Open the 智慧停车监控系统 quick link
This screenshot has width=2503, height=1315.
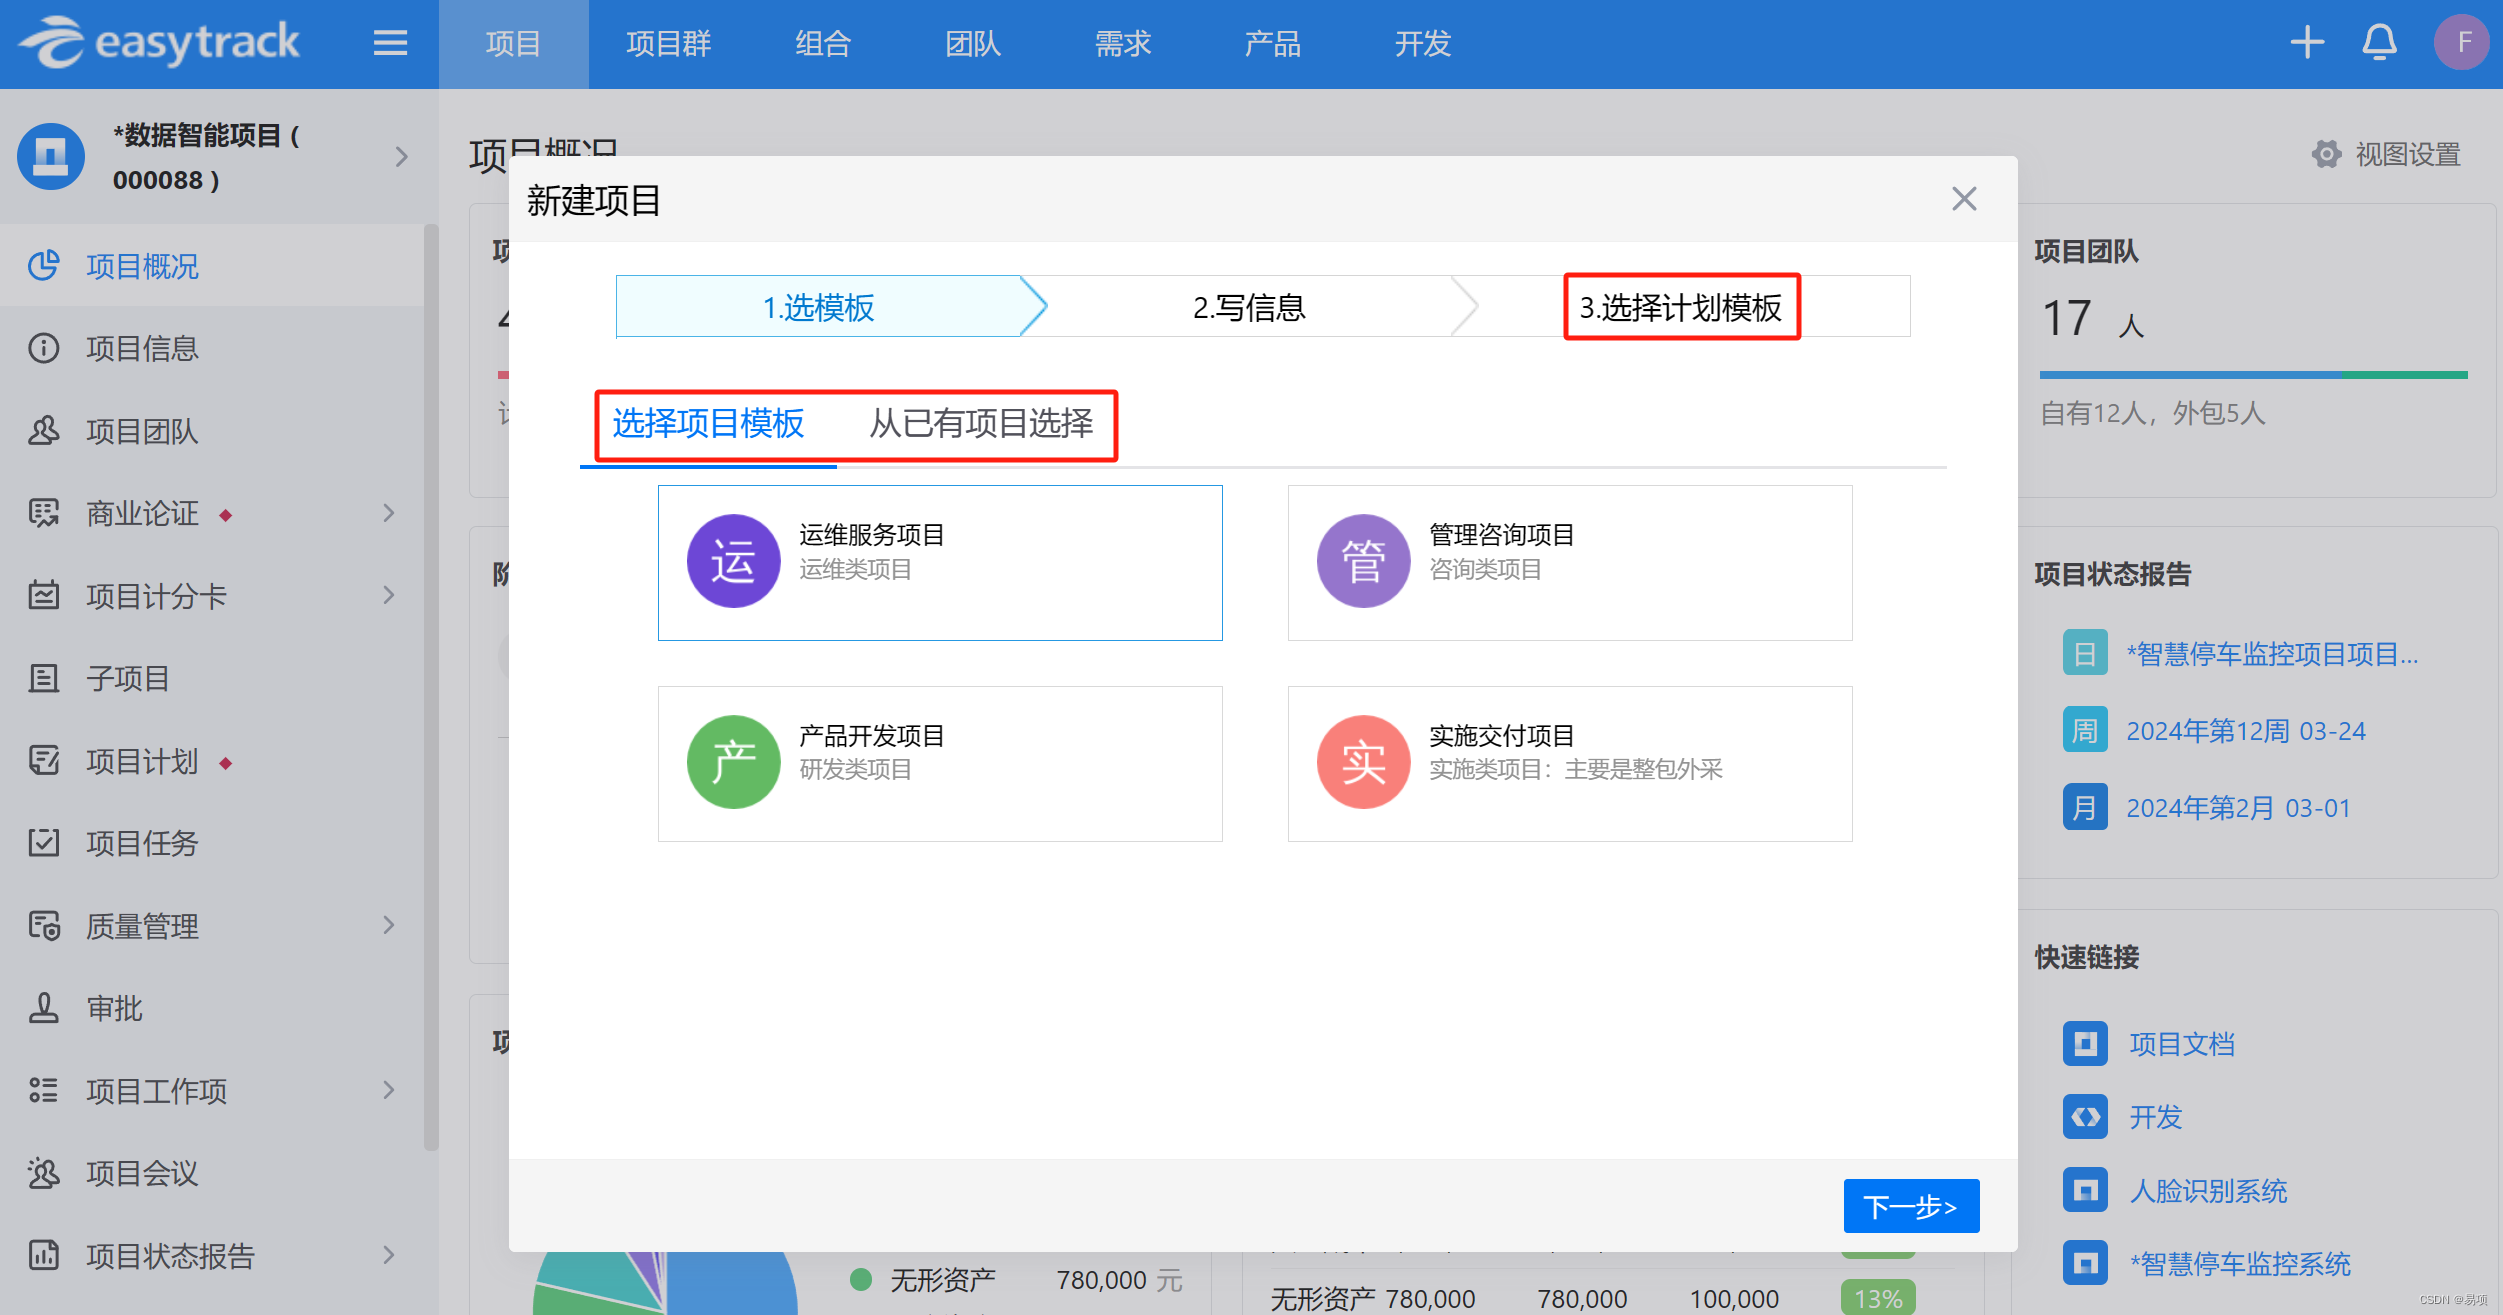tap(2240, 1264)
